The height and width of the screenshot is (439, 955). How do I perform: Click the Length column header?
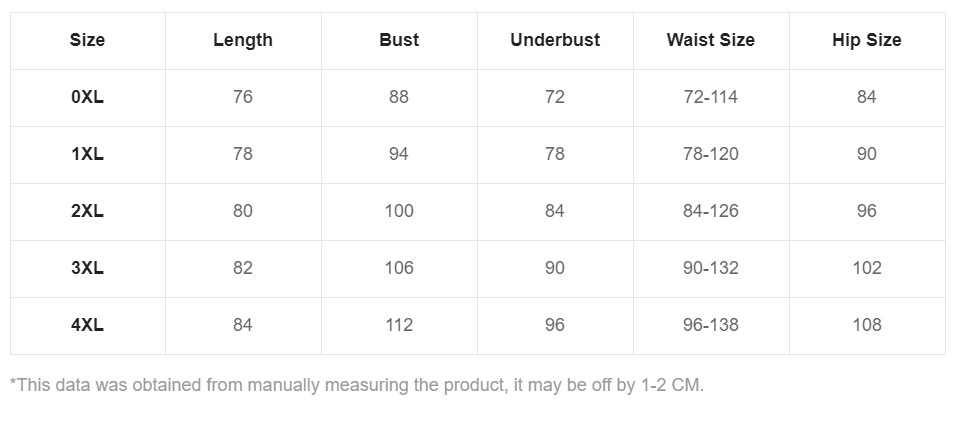pos(243,41)
